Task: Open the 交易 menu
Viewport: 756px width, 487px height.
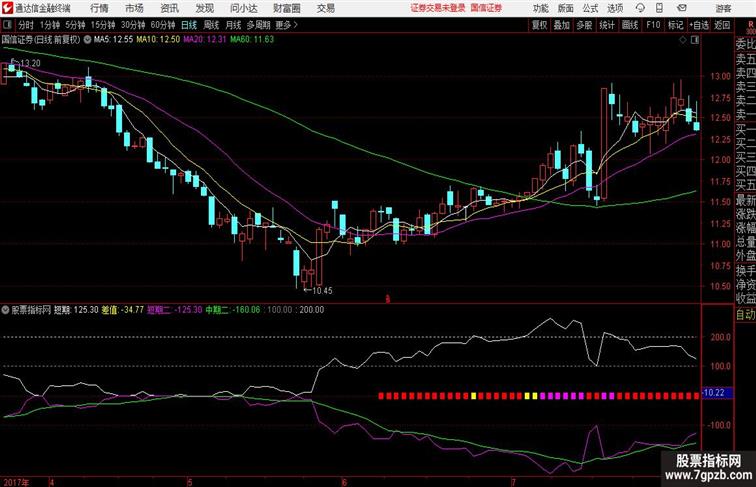Action: (325, 8)
